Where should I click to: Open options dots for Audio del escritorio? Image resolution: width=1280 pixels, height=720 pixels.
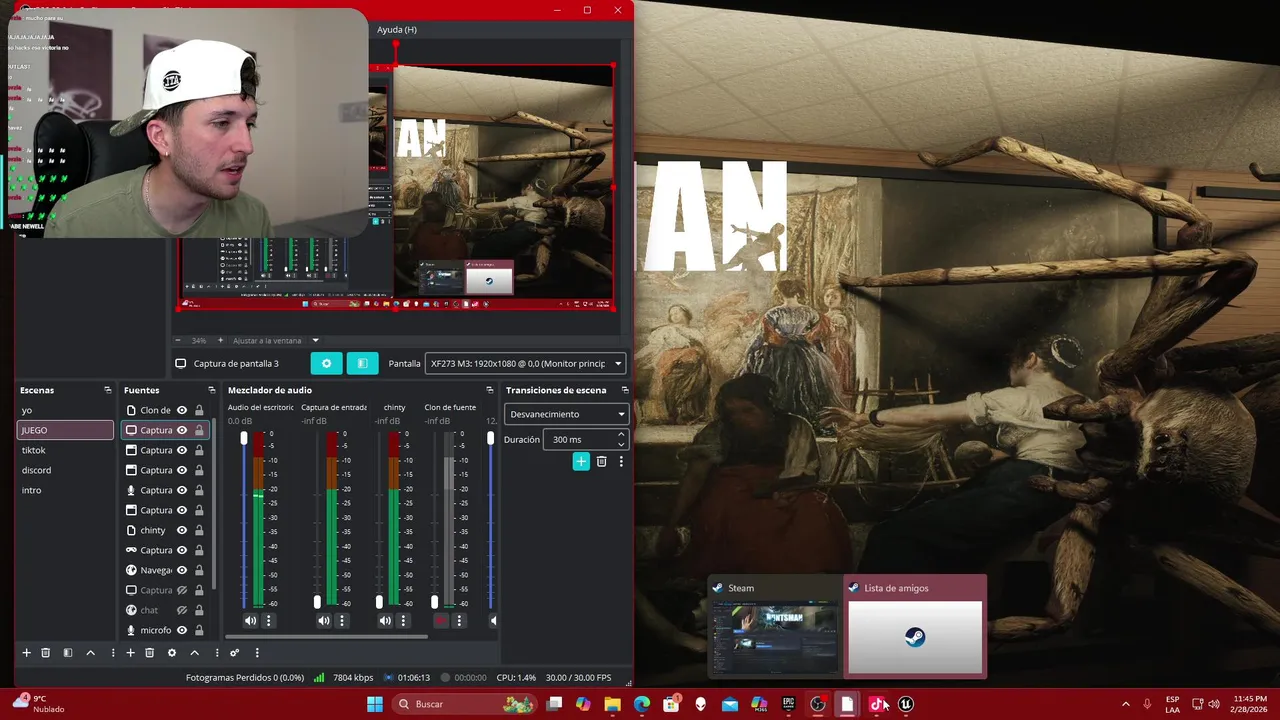point(268,621)
